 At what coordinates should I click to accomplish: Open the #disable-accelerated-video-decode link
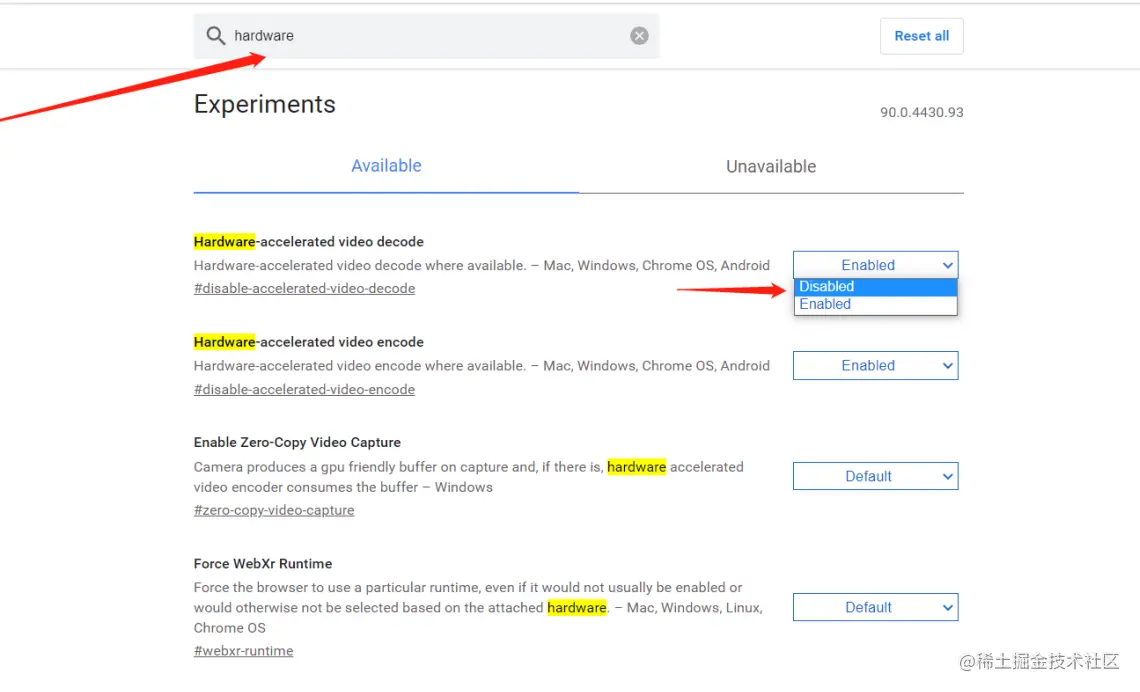(304, 289)
